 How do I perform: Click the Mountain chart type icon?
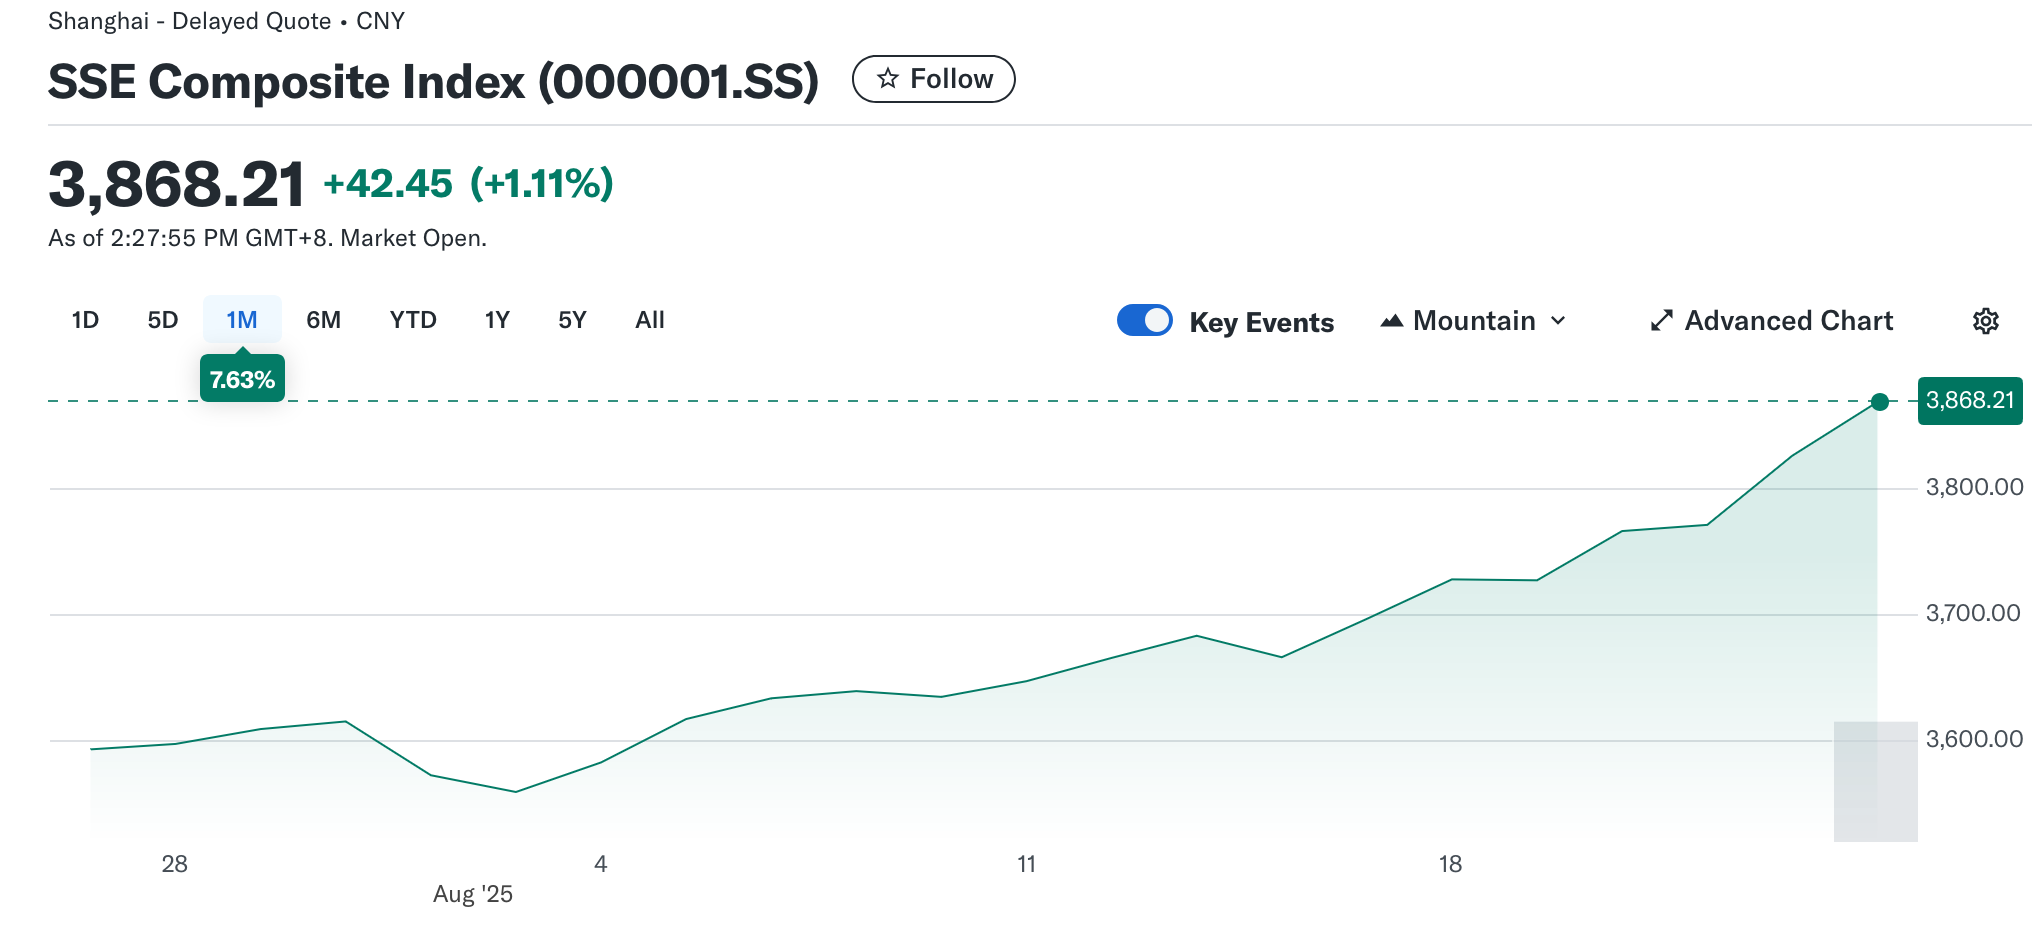point(1391,321)
